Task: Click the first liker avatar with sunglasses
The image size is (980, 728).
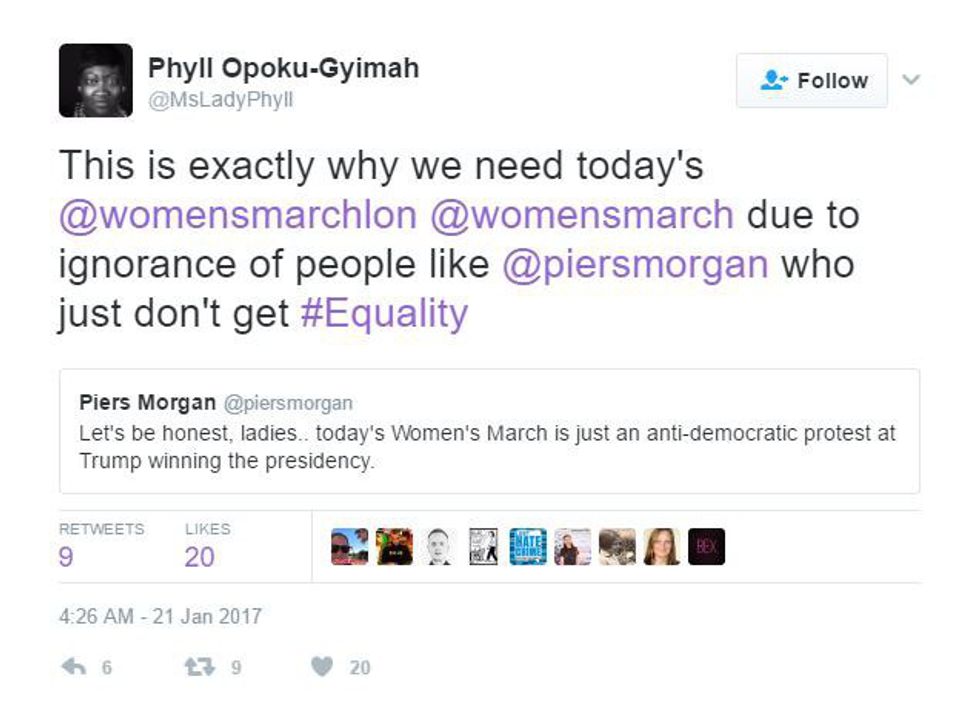Action: 349,546
